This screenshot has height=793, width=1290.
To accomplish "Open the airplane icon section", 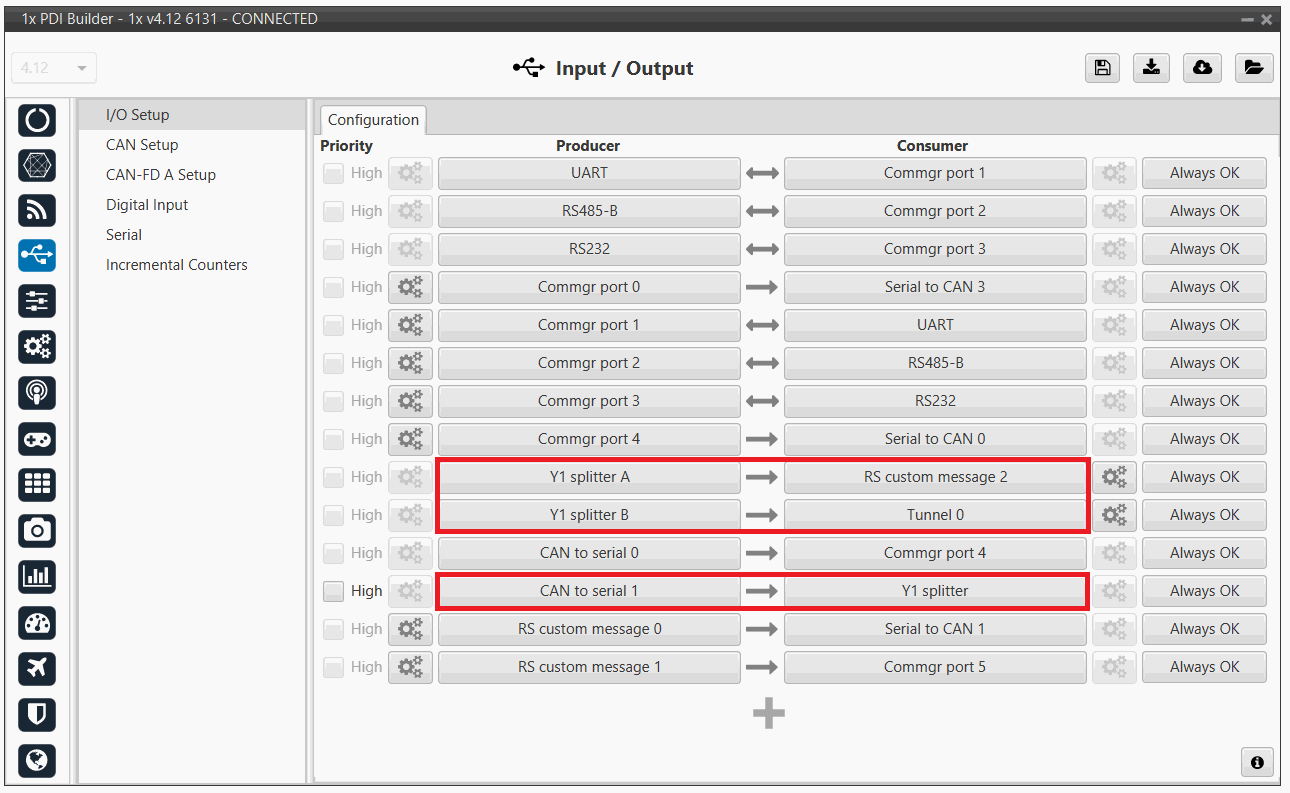I will click(37, 668).
